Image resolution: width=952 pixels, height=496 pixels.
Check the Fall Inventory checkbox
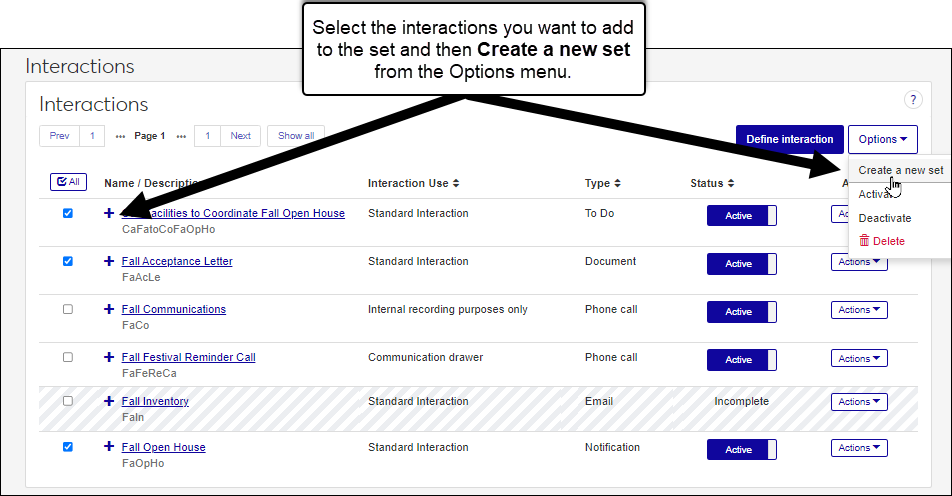coord(68,401)
